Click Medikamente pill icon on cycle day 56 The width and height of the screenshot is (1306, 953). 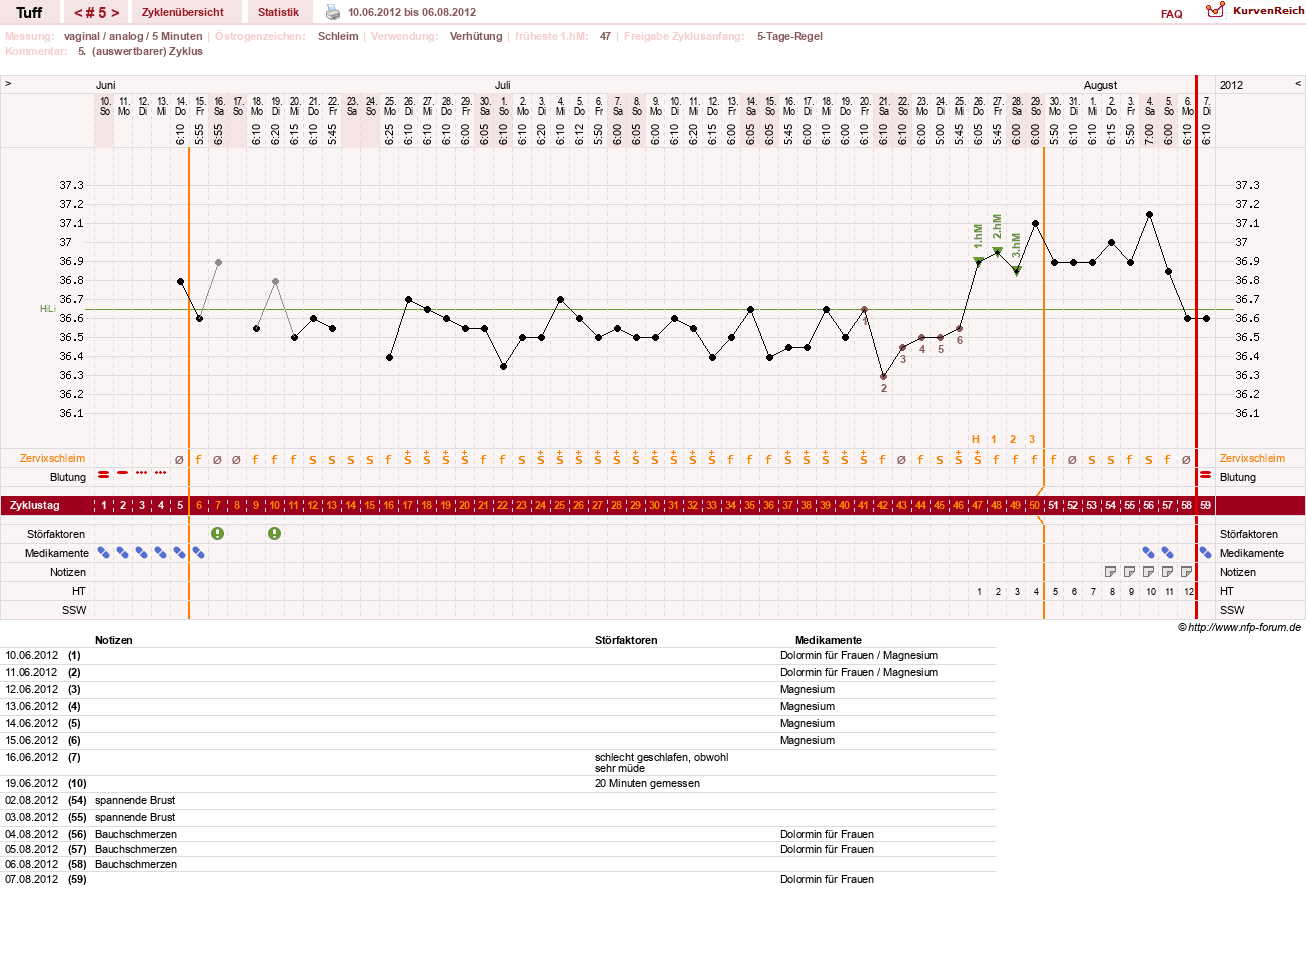point(1148,553)
